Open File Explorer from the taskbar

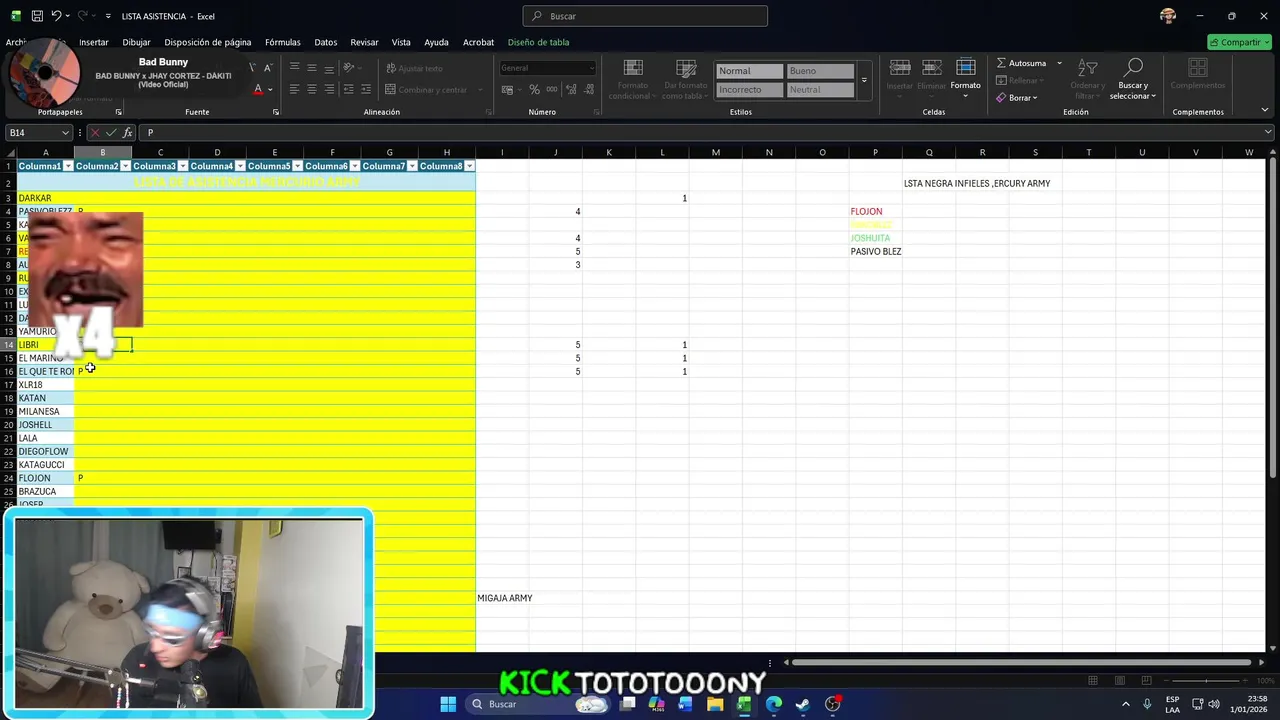pyautogui.click(x=715, y=704)
